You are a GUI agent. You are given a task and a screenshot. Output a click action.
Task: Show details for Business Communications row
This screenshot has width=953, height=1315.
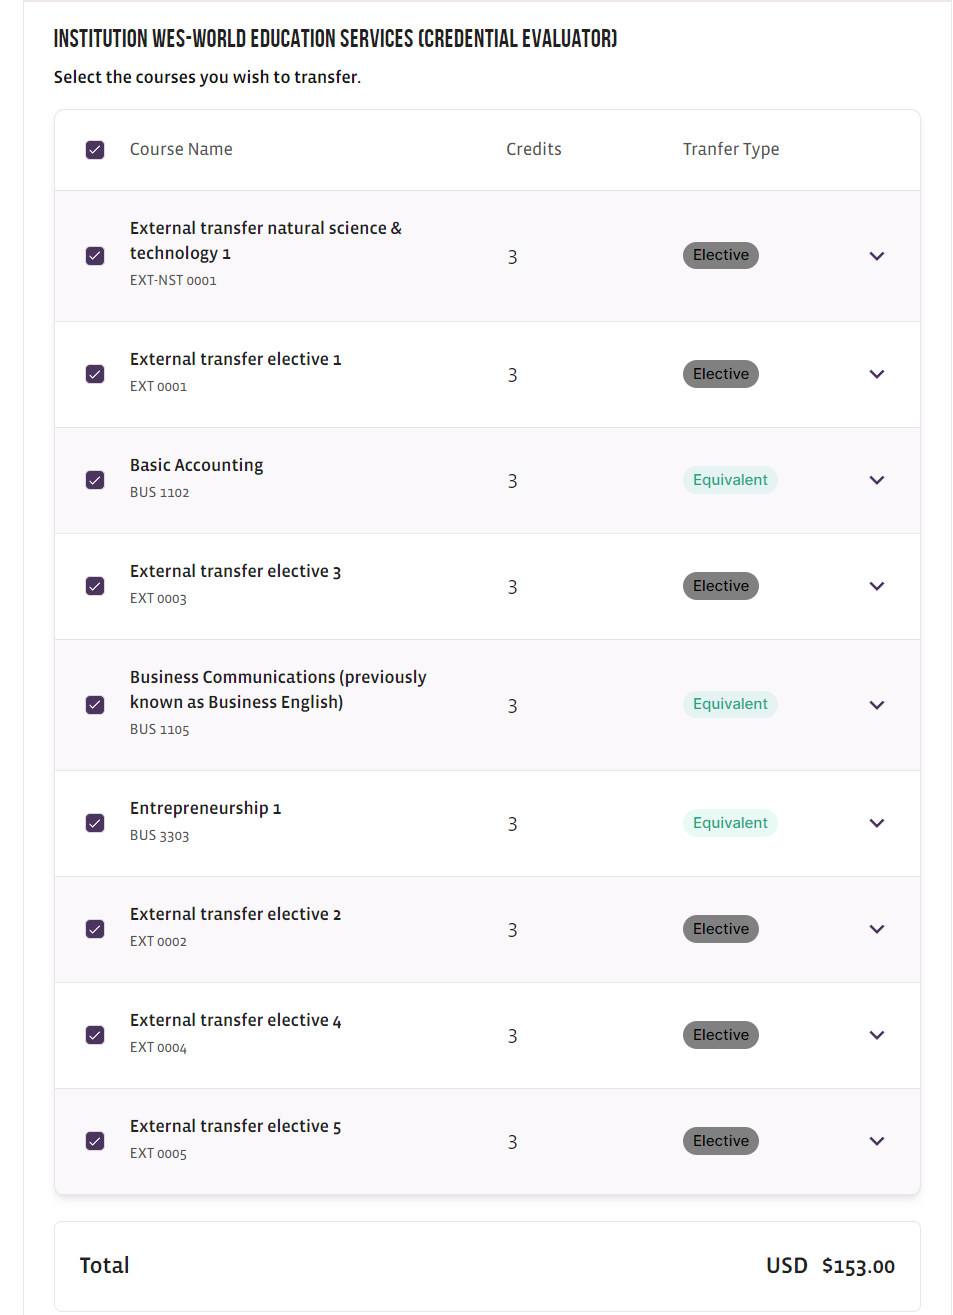point(877,705)
